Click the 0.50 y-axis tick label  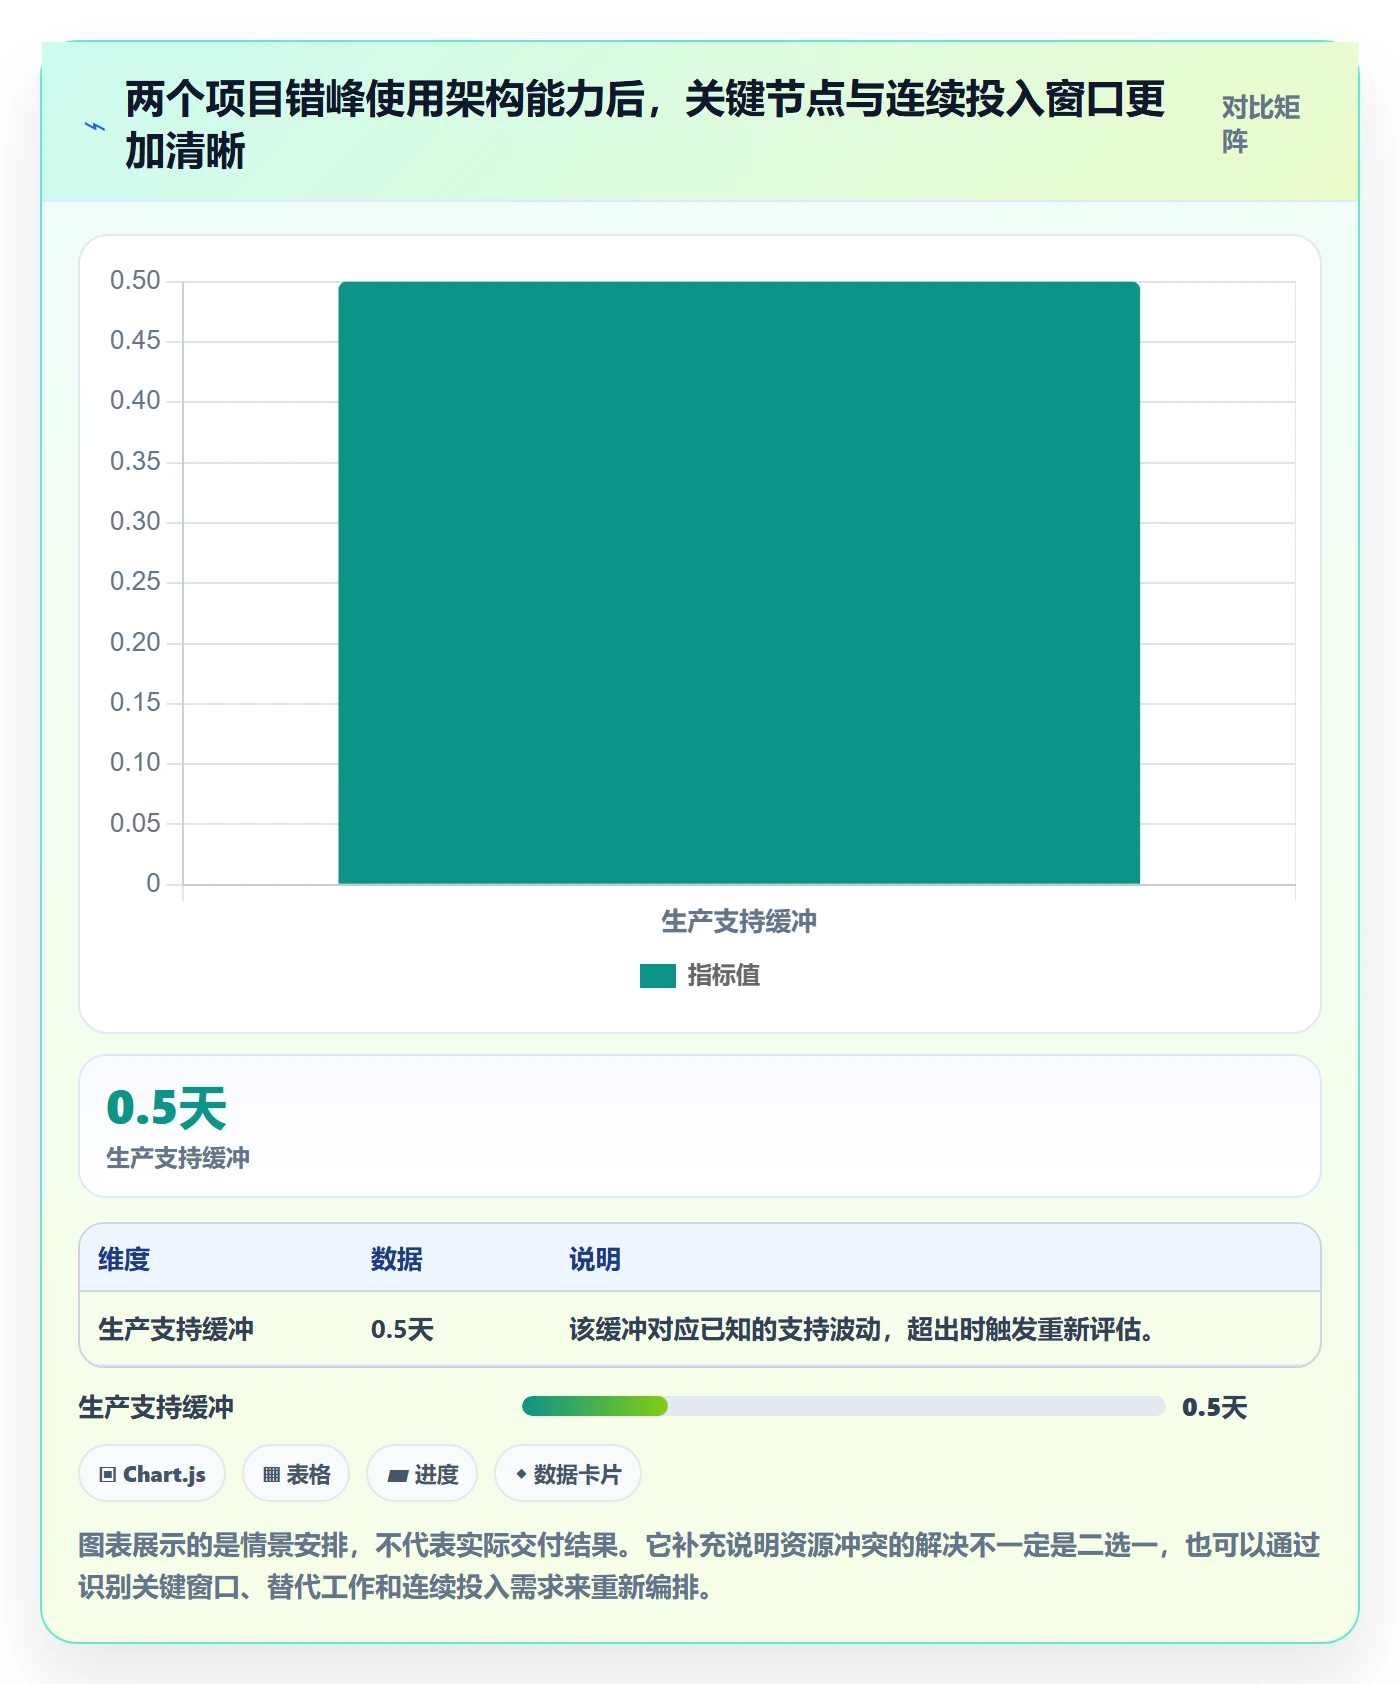tap(135, 281)
